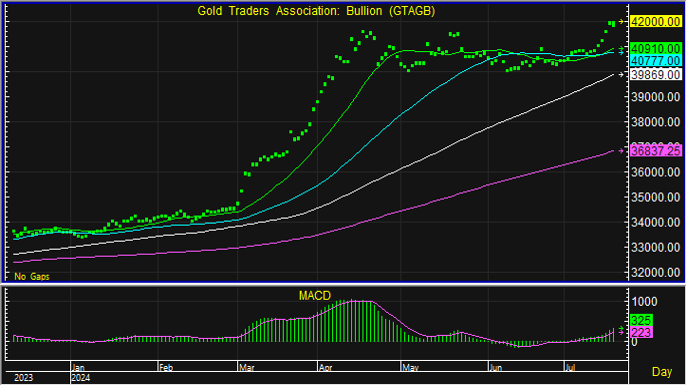Click the 33000.00 price axis value
The height and width of the screenshot is (386, 687).
(x=655, y=248)
